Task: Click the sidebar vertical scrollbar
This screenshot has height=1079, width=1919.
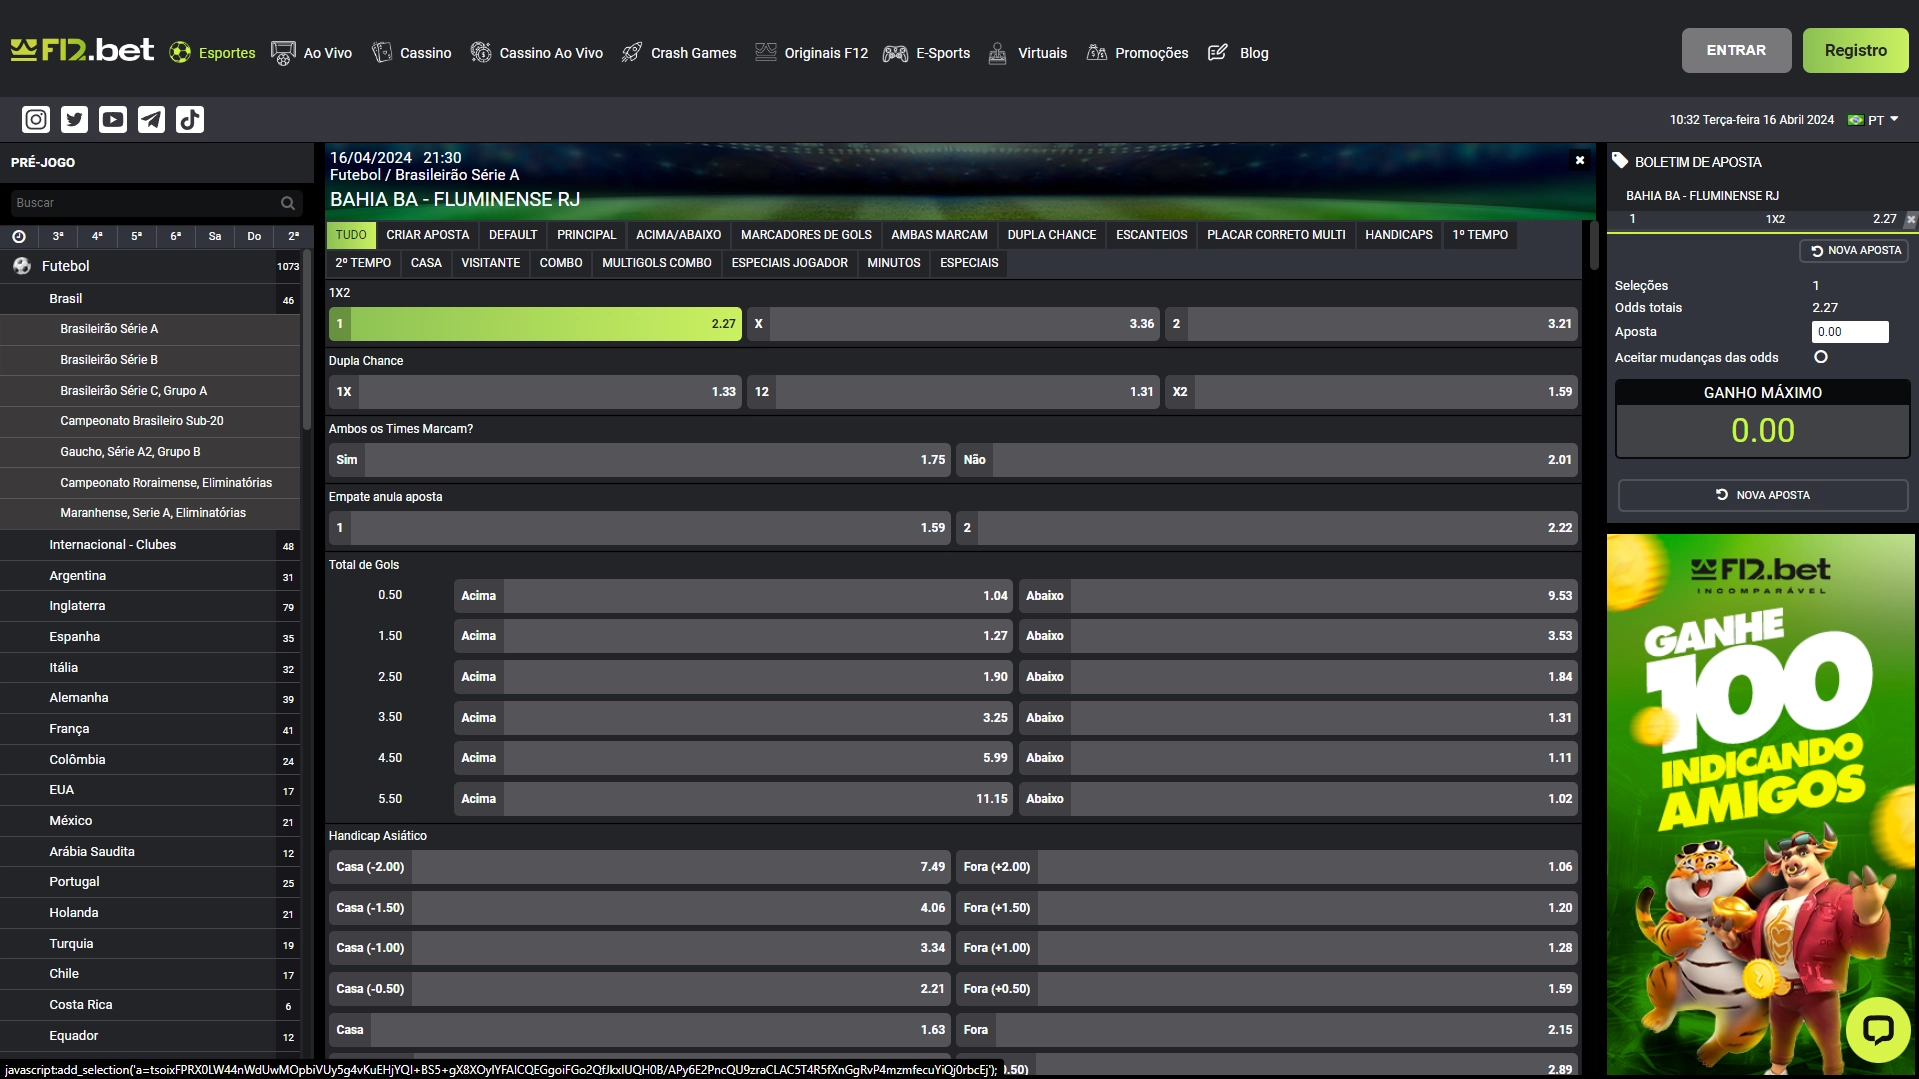Action: point(307,340)
